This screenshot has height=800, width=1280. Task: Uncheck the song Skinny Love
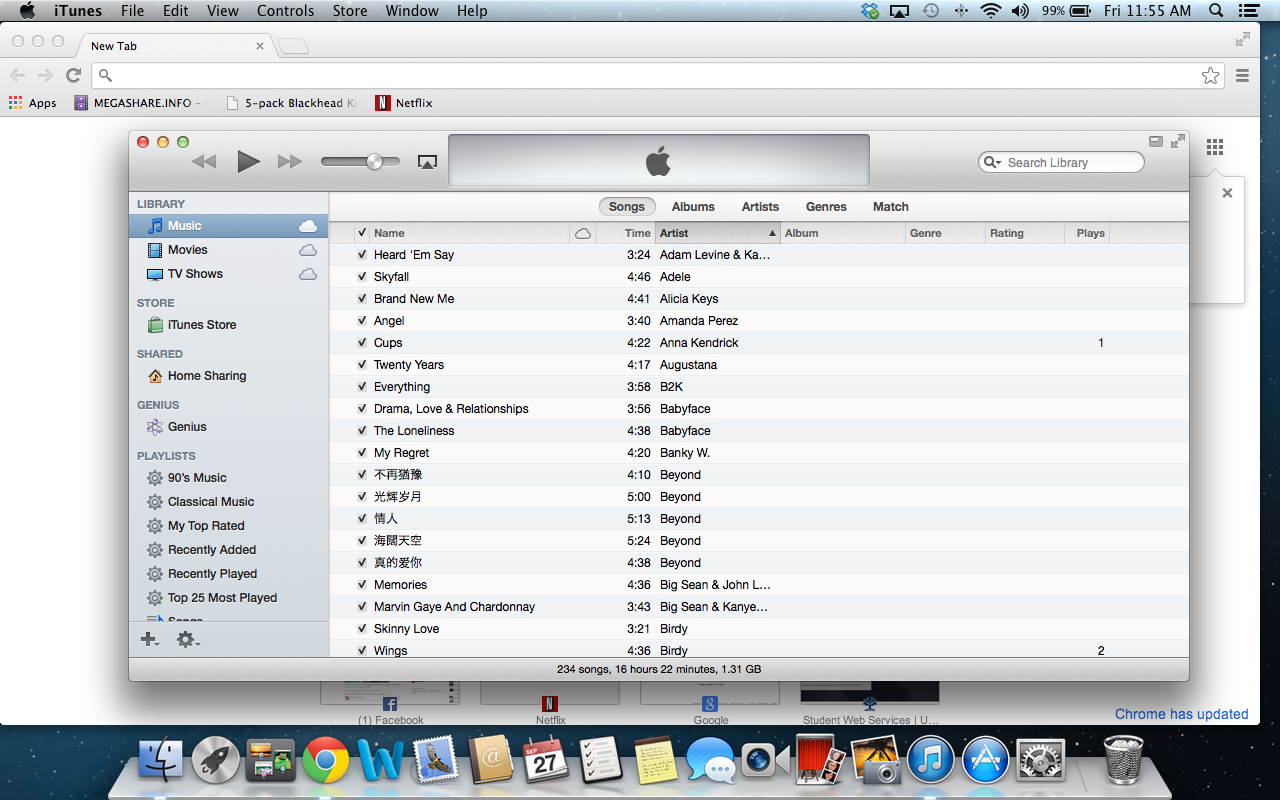[x=362, y=629]
